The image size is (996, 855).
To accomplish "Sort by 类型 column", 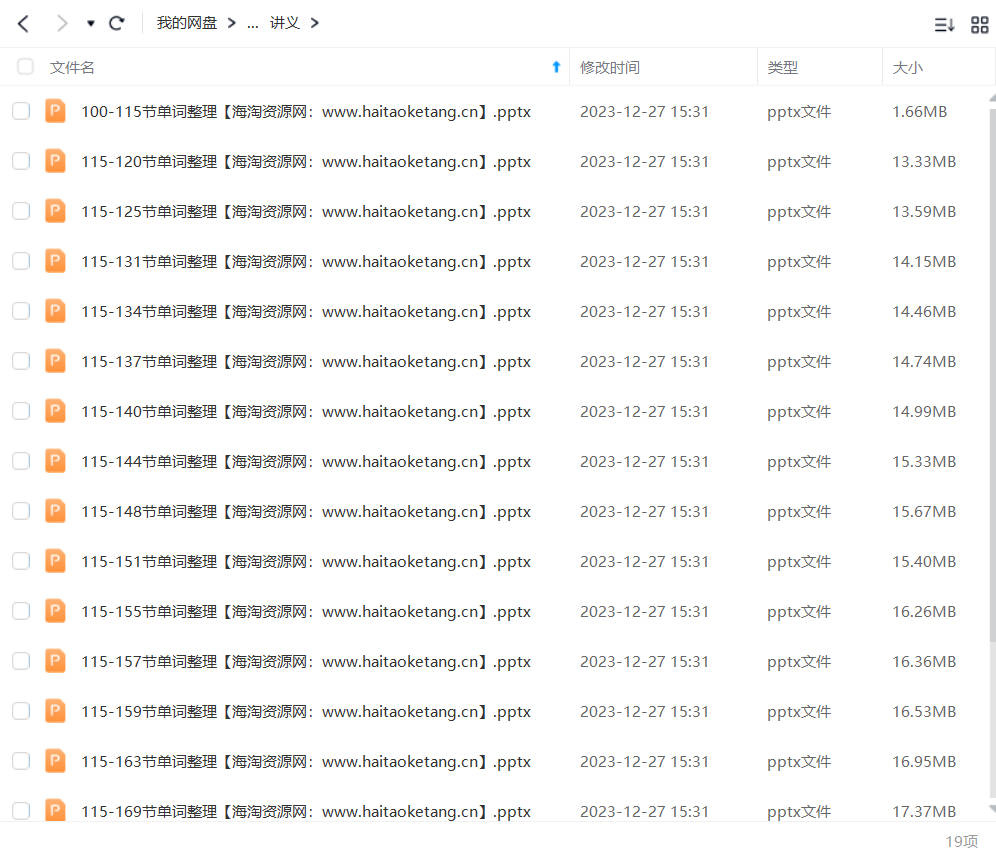I will (783, 67).
